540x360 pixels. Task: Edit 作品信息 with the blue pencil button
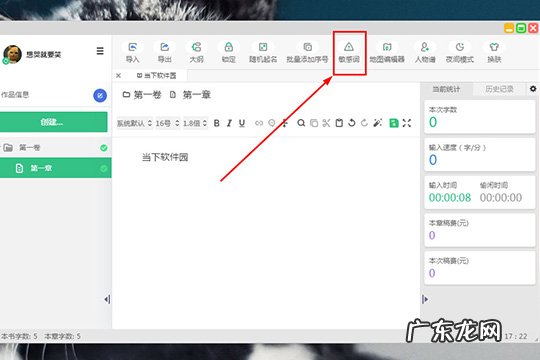point(100,95)
